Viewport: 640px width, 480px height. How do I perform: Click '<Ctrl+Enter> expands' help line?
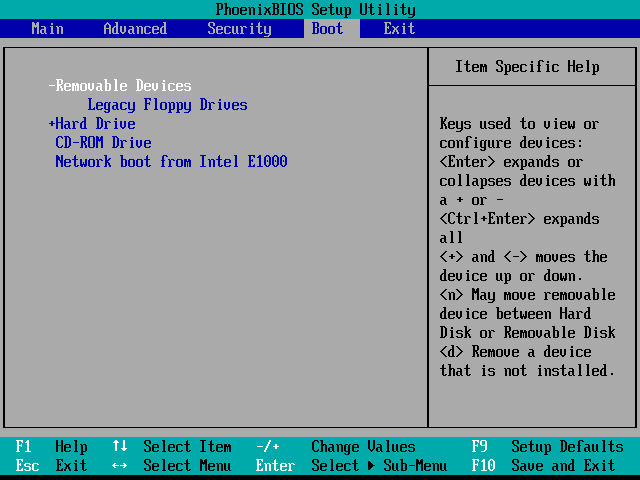pyautogui.click(x=519, y=219)
